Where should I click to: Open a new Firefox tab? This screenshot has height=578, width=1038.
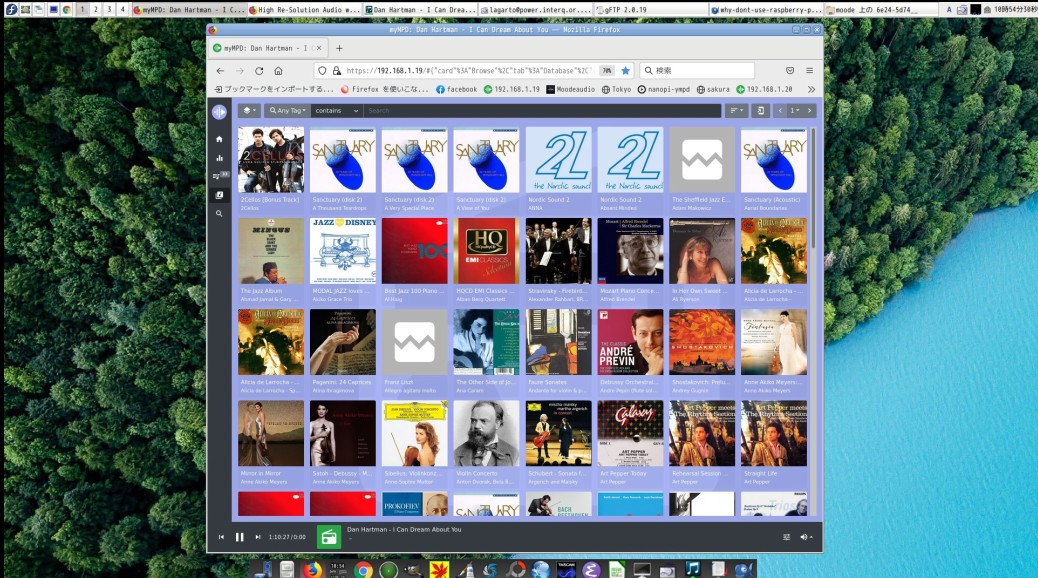339,48
